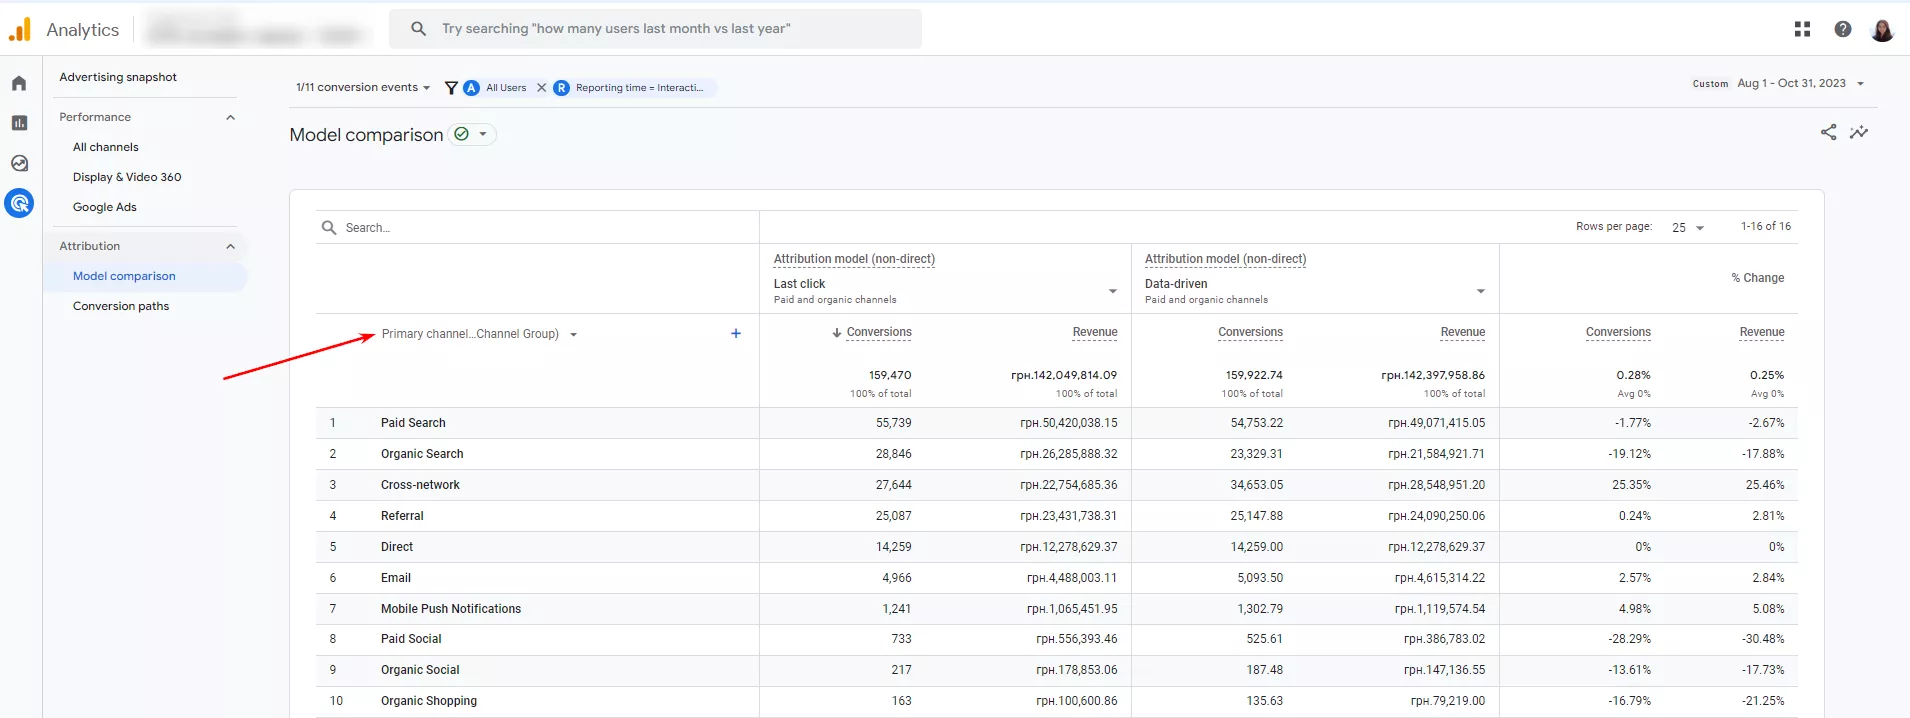The width and height of the screenshot is (1910, 718).
Task: Click the Email row
Action: pyautogui.click(x=1056, y=578)
